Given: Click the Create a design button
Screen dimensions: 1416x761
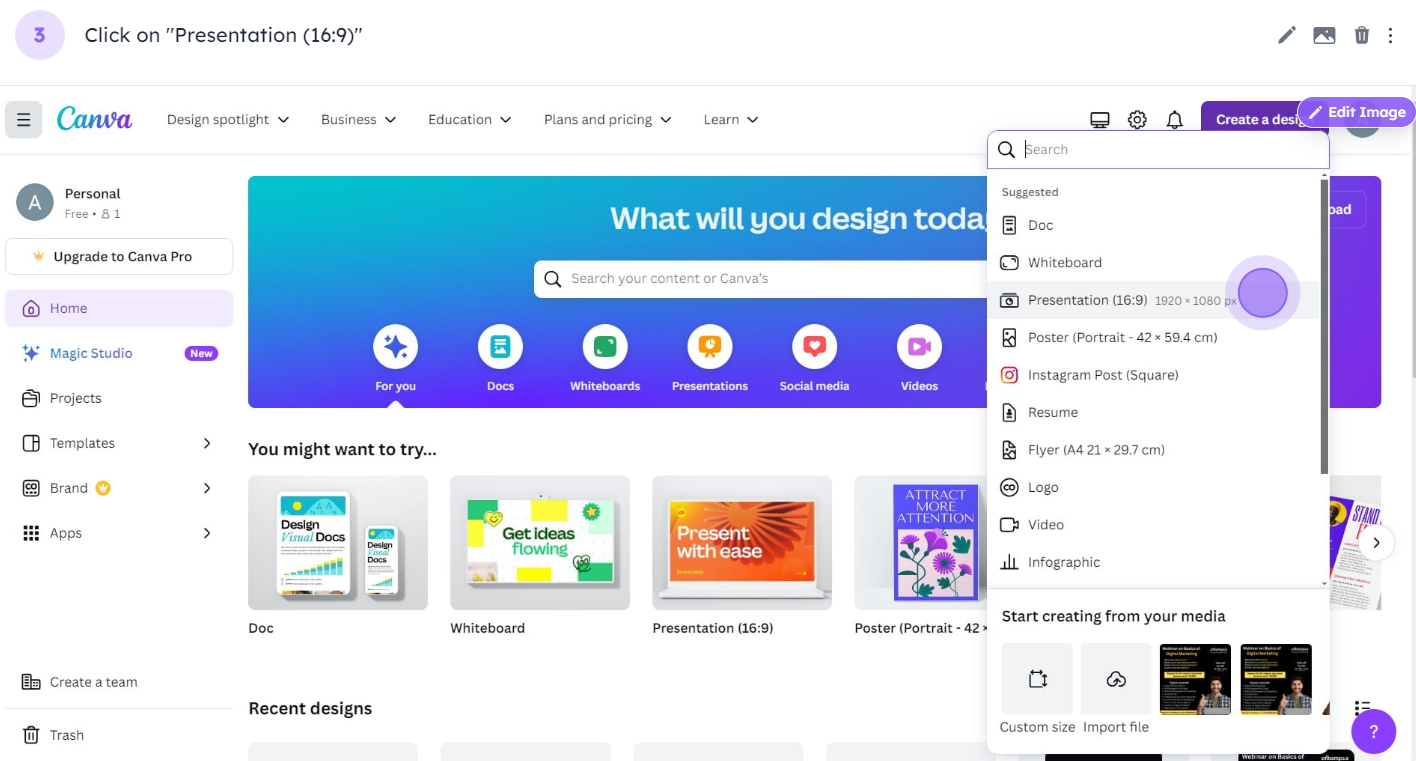Looking at the screenshot, I should click(1255, 120).
